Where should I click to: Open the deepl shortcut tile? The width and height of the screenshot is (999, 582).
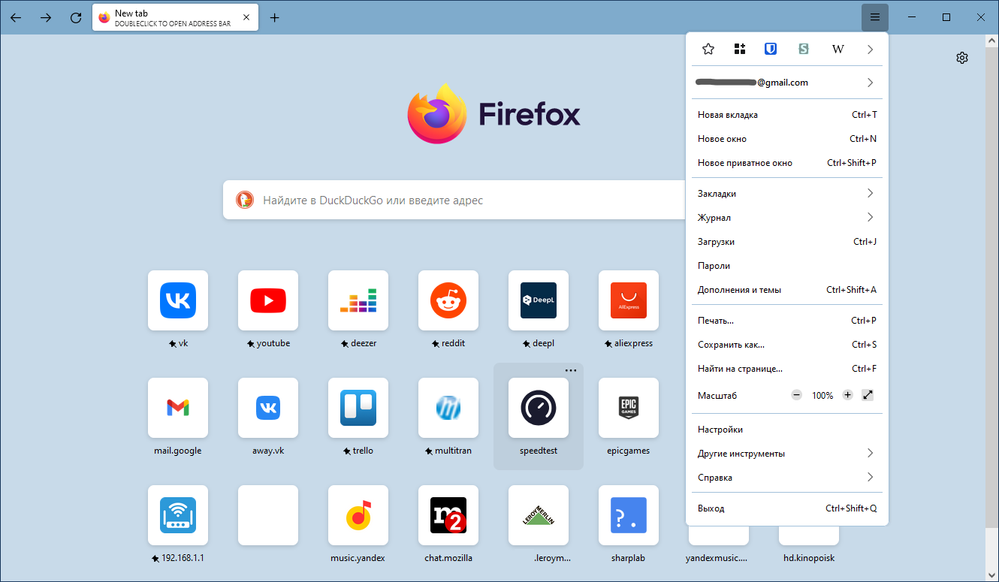point(538,300)
